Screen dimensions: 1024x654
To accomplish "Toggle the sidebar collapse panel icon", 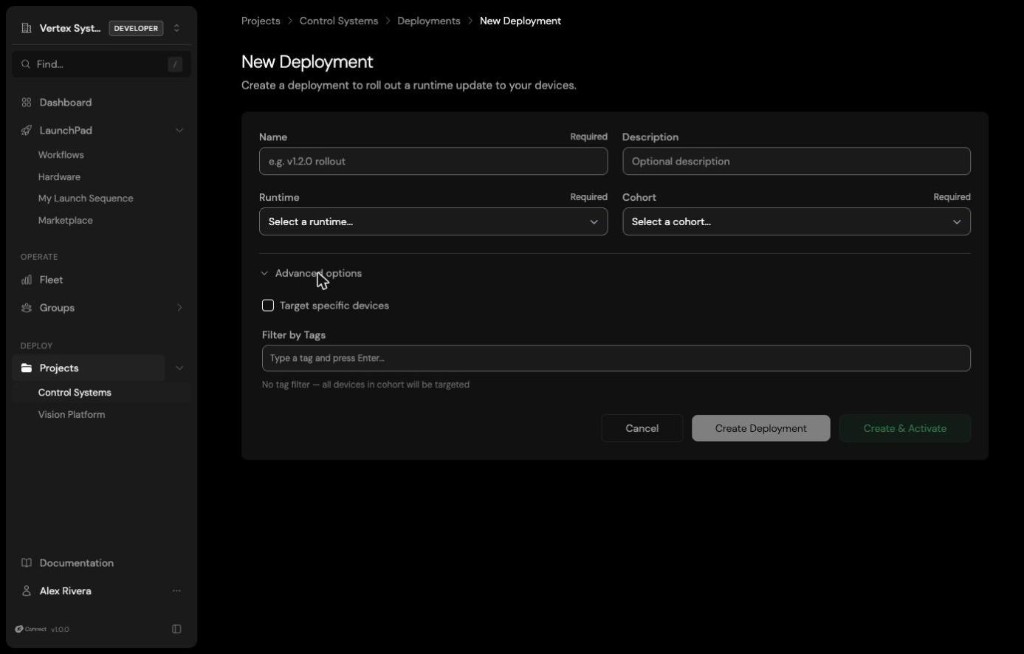I will pyautogui.click(x=176, y=629).
